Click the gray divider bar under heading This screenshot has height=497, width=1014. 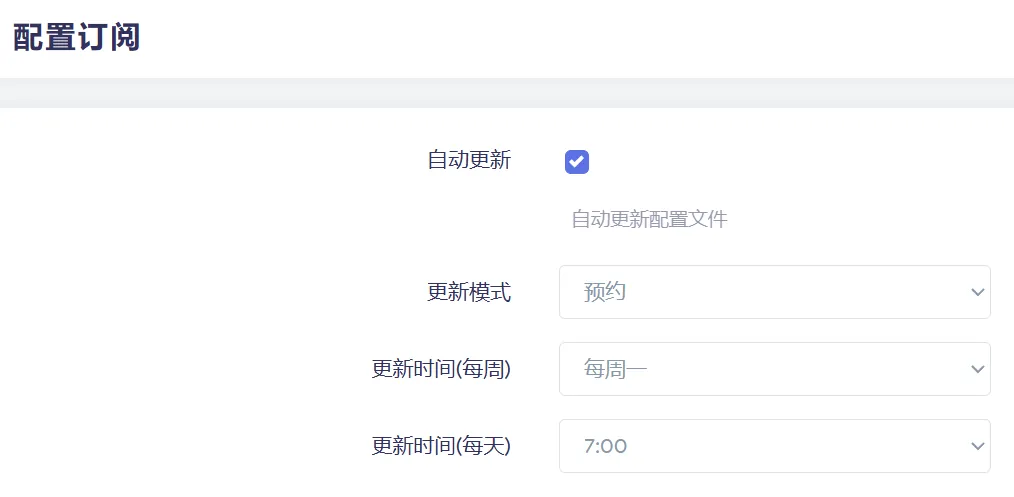point(507,93)
